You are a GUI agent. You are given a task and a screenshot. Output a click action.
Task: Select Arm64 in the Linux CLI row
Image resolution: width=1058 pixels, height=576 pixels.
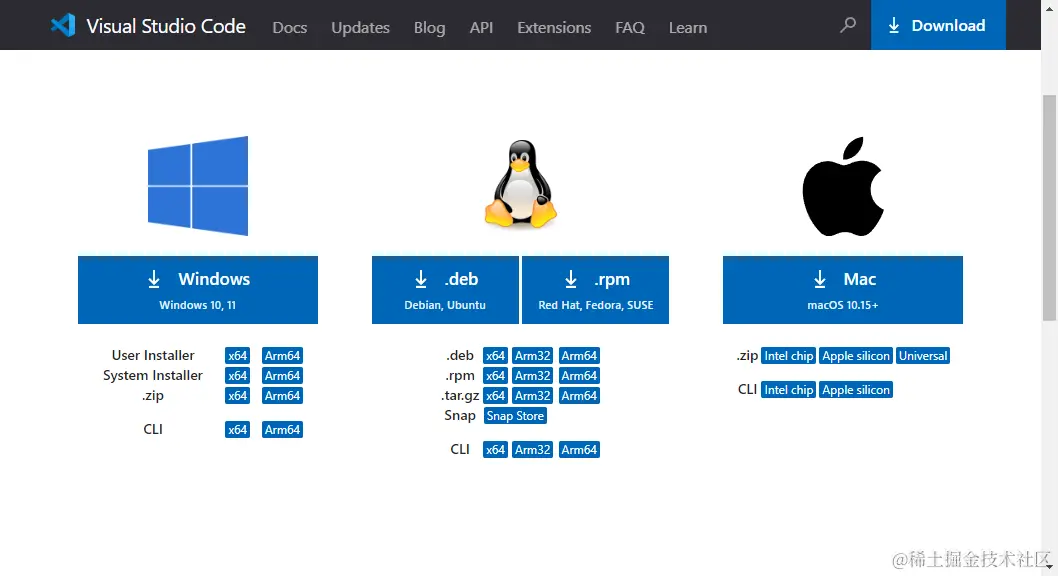579,450
